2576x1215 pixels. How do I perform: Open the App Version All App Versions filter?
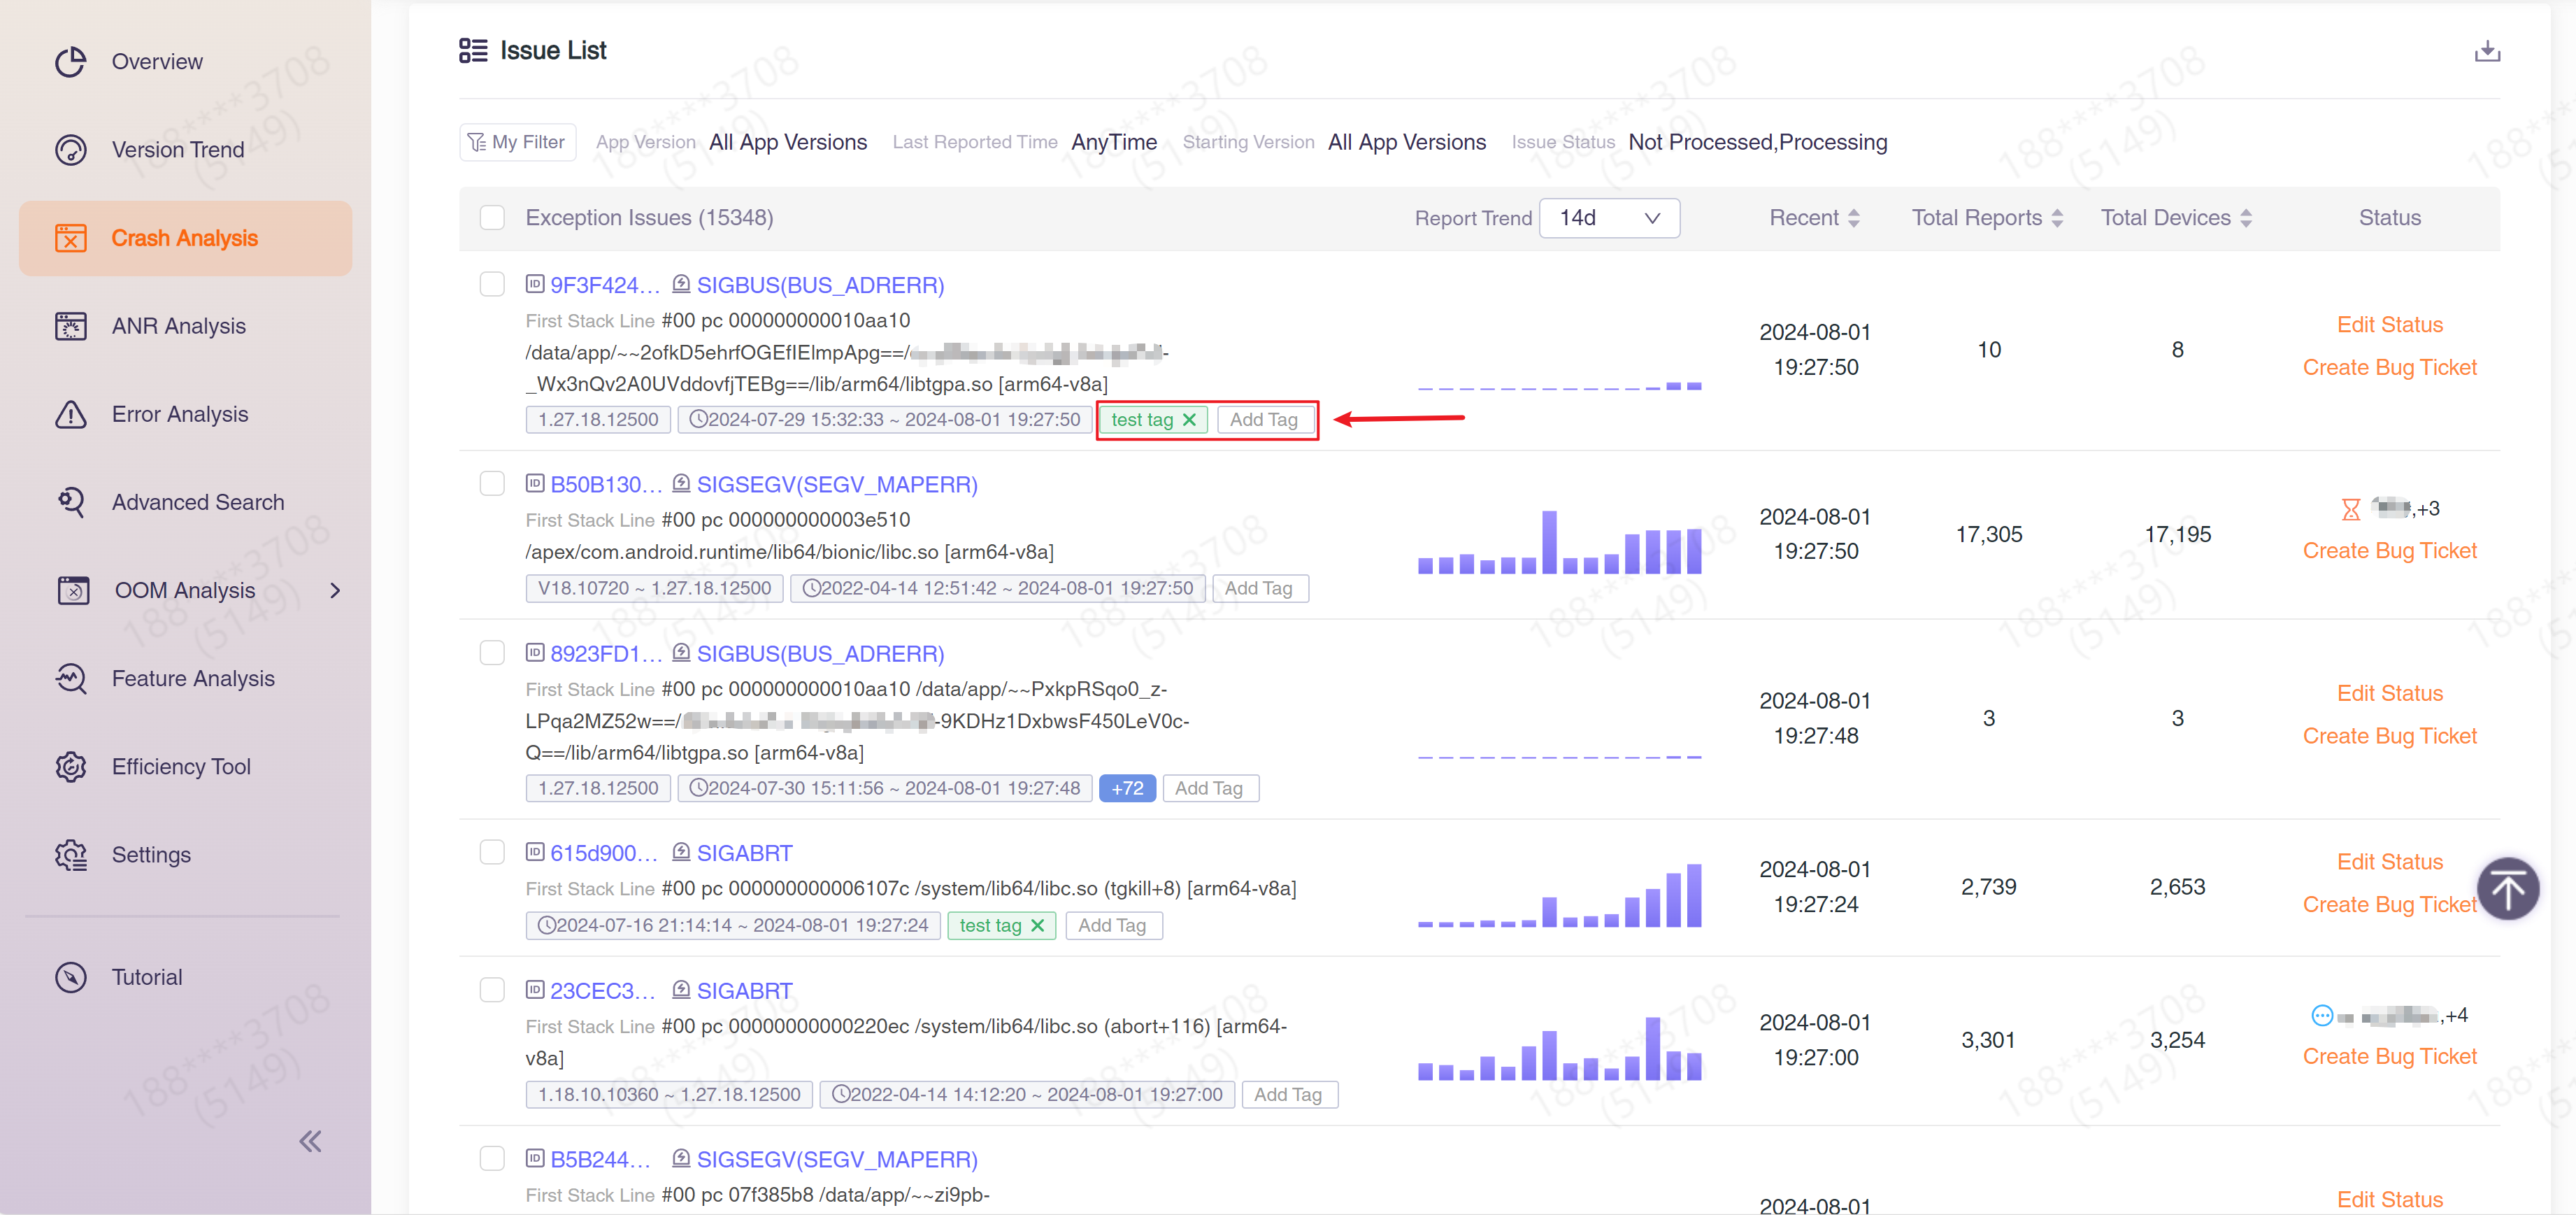[788, 142]
